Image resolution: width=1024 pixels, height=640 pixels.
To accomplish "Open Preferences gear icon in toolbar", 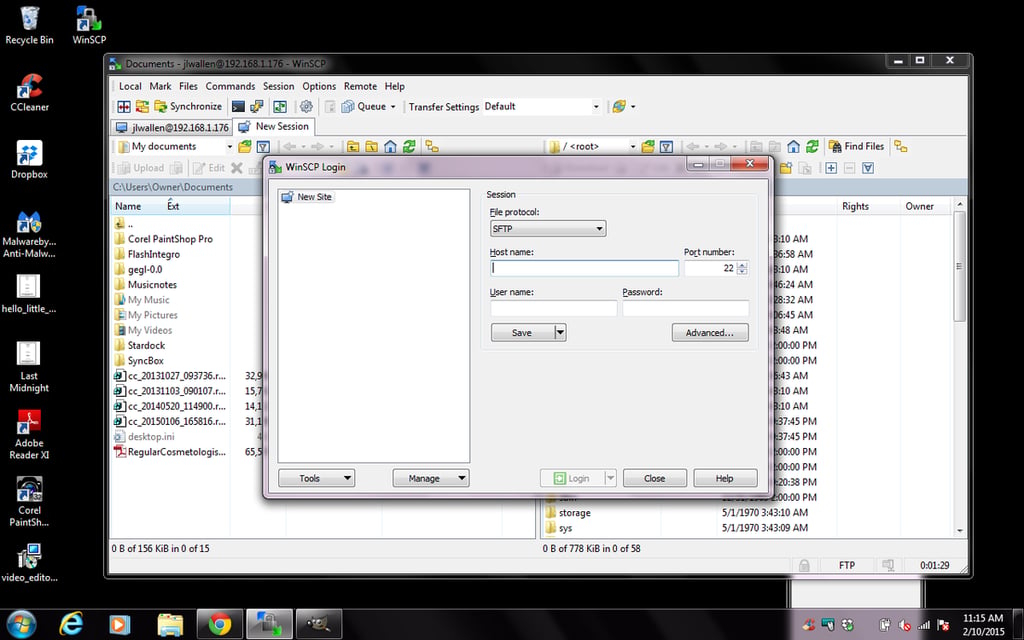I will coord(306,106).
